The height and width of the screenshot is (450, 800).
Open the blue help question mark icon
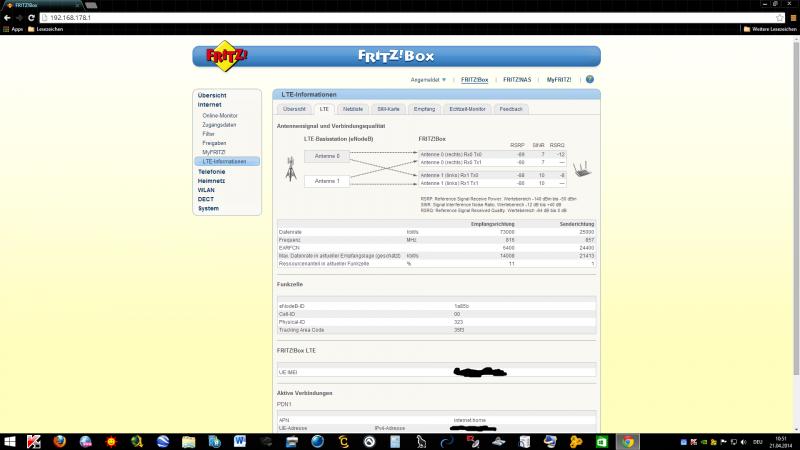(590, 80)
